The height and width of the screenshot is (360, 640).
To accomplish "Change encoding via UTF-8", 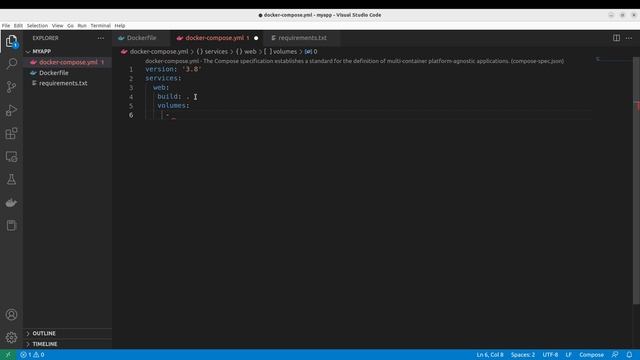I will 550,355.
